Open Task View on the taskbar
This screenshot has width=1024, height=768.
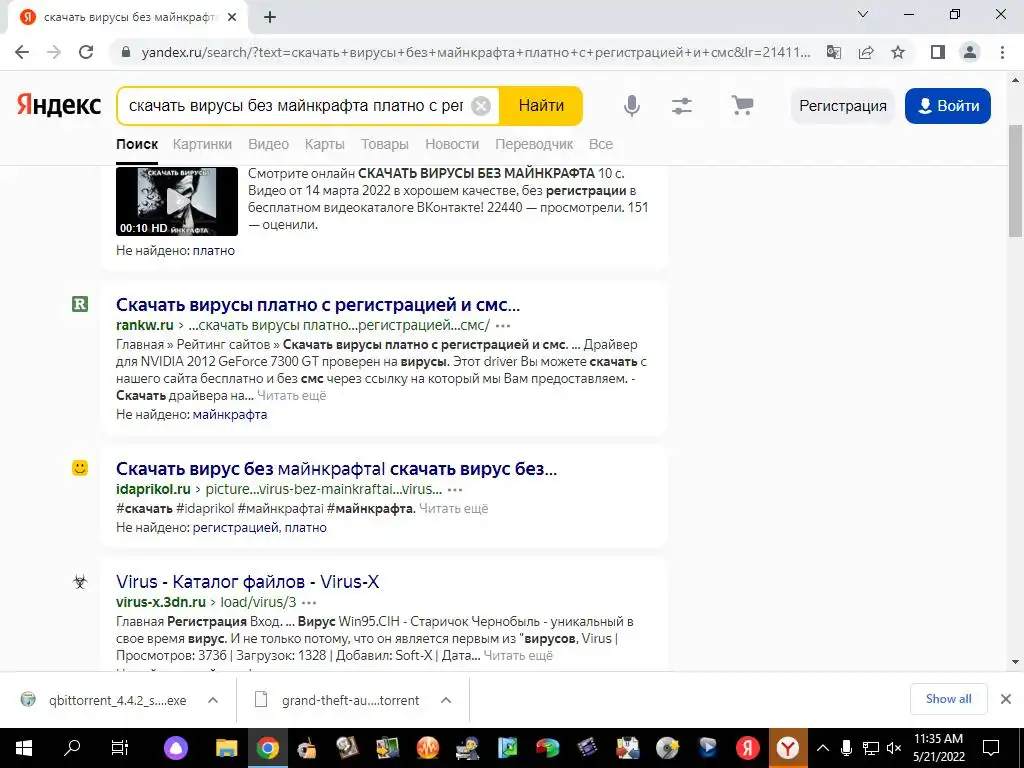(120, 747)
